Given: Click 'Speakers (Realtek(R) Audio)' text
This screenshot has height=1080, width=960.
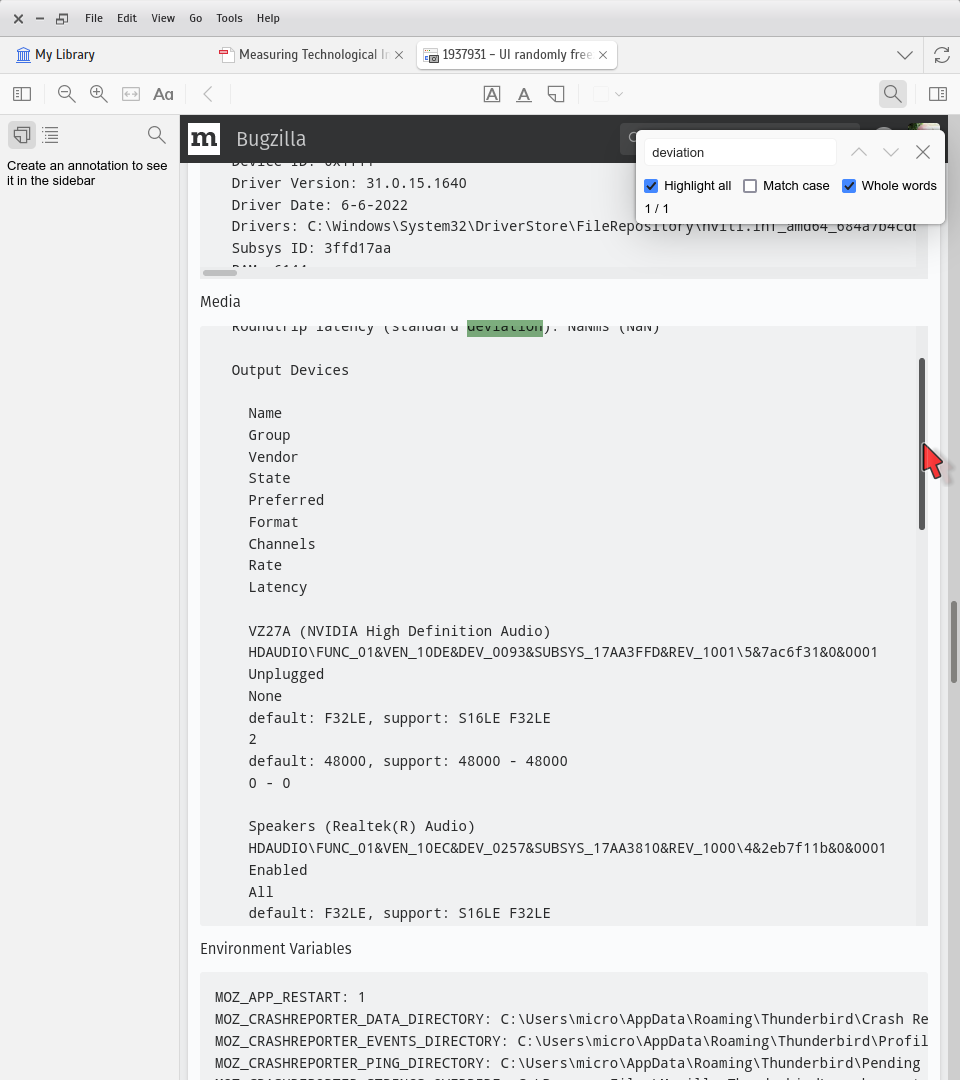Looking at the screenshot, I should [x=362, y=826].
